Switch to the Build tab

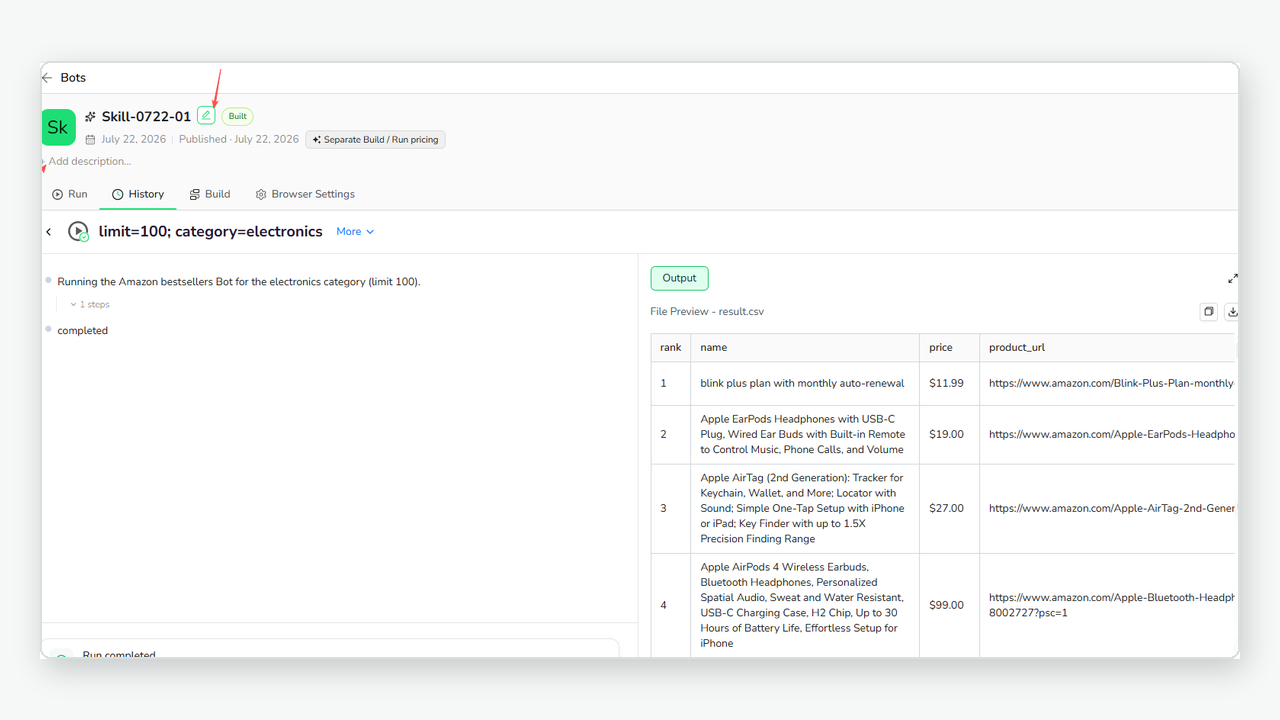(x=210, y=194)
